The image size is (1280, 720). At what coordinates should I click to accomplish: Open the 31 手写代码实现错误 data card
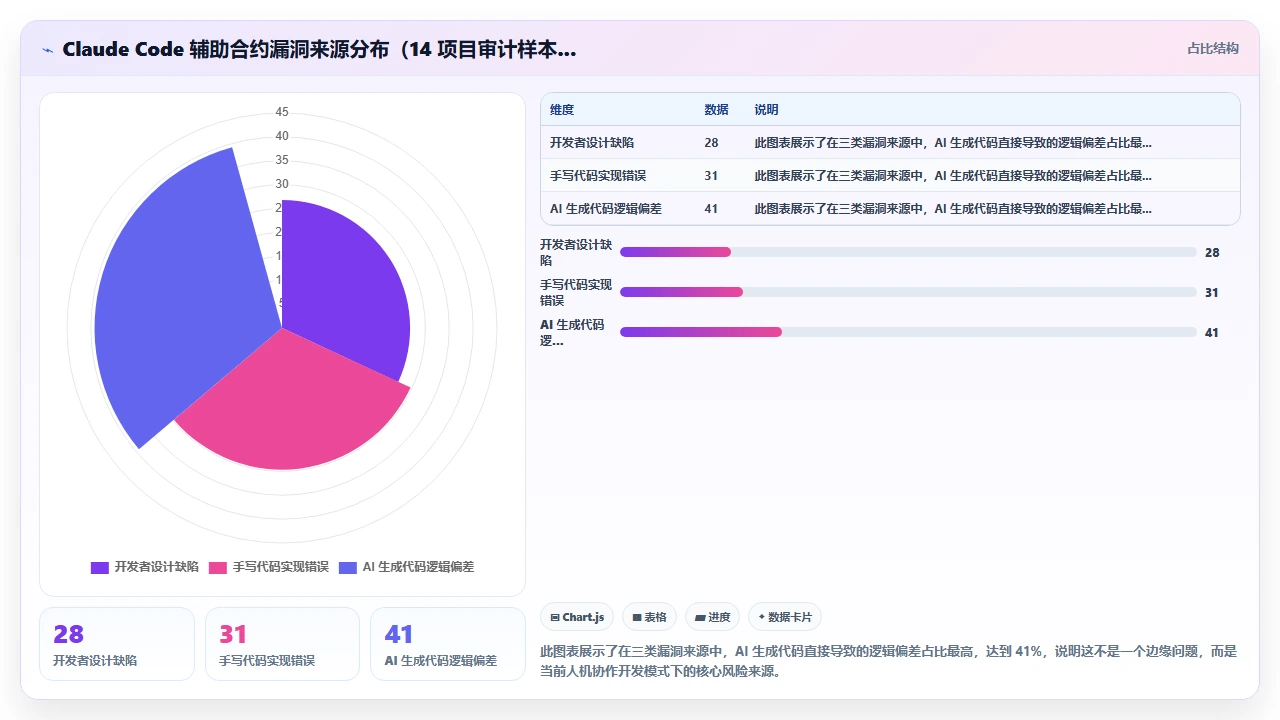[x=282, y=644]
